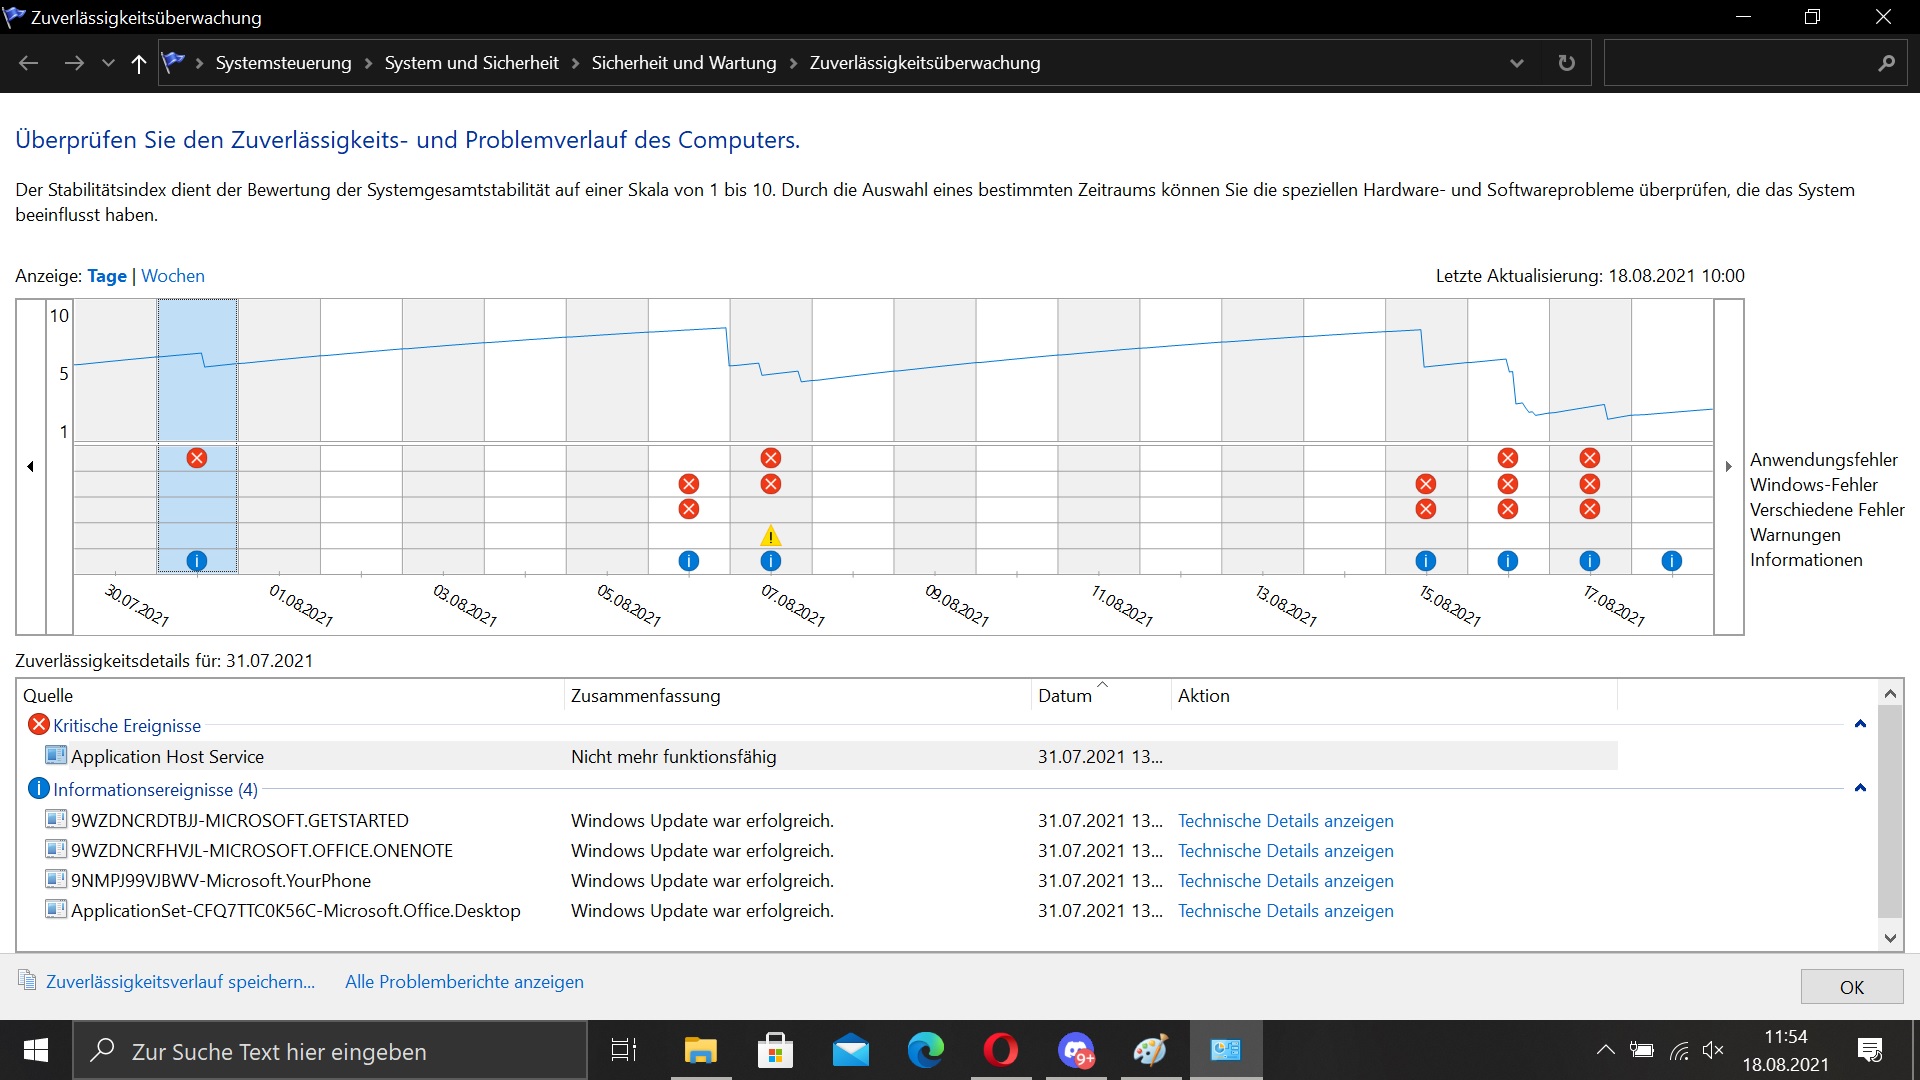Image resolution: width=1920 pixels, height=1080 pixels.
Task: Open Microsoft Edge from taskbar
Action: click(925, 1050)
